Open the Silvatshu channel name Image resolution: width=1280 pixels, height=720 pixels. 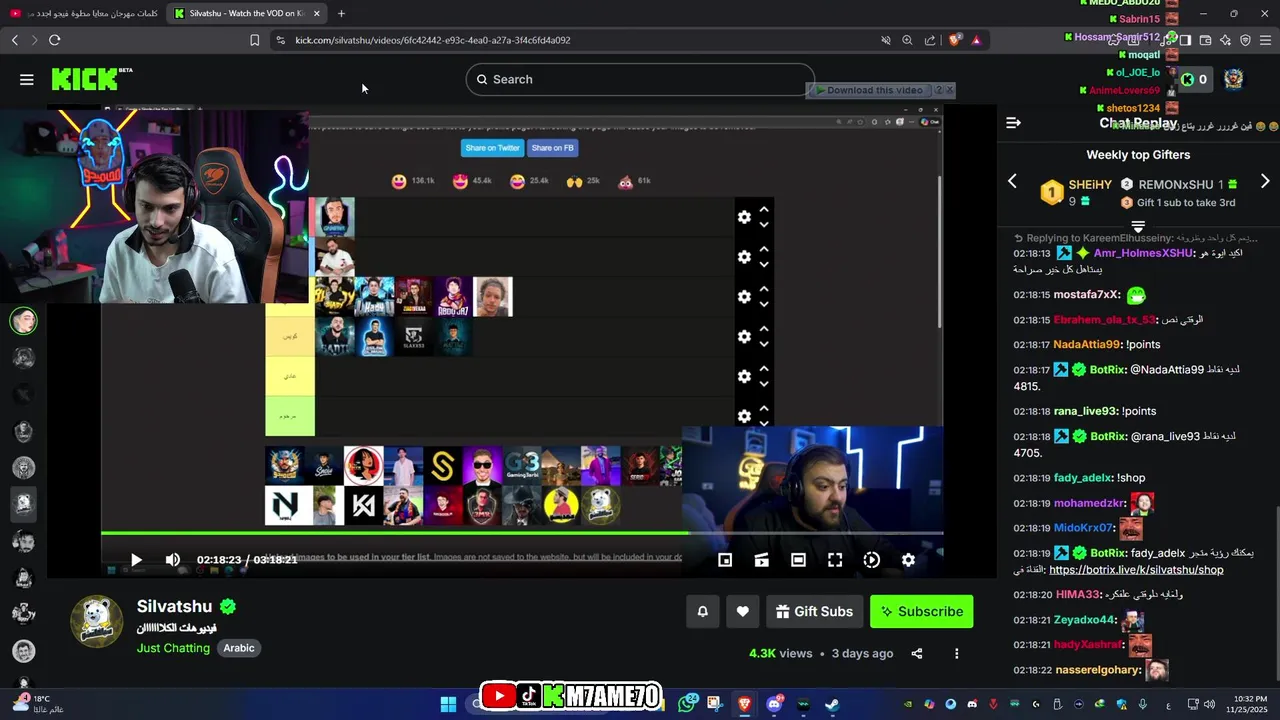[175, 606]
